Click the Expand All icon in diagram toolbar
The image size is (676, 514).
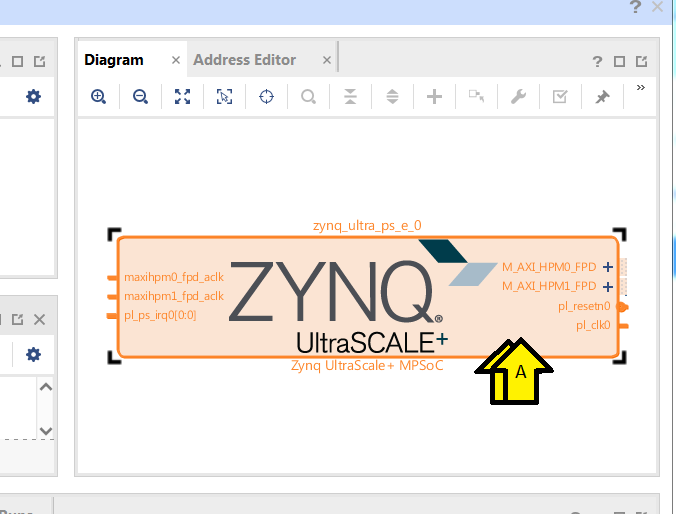point(392,96)
